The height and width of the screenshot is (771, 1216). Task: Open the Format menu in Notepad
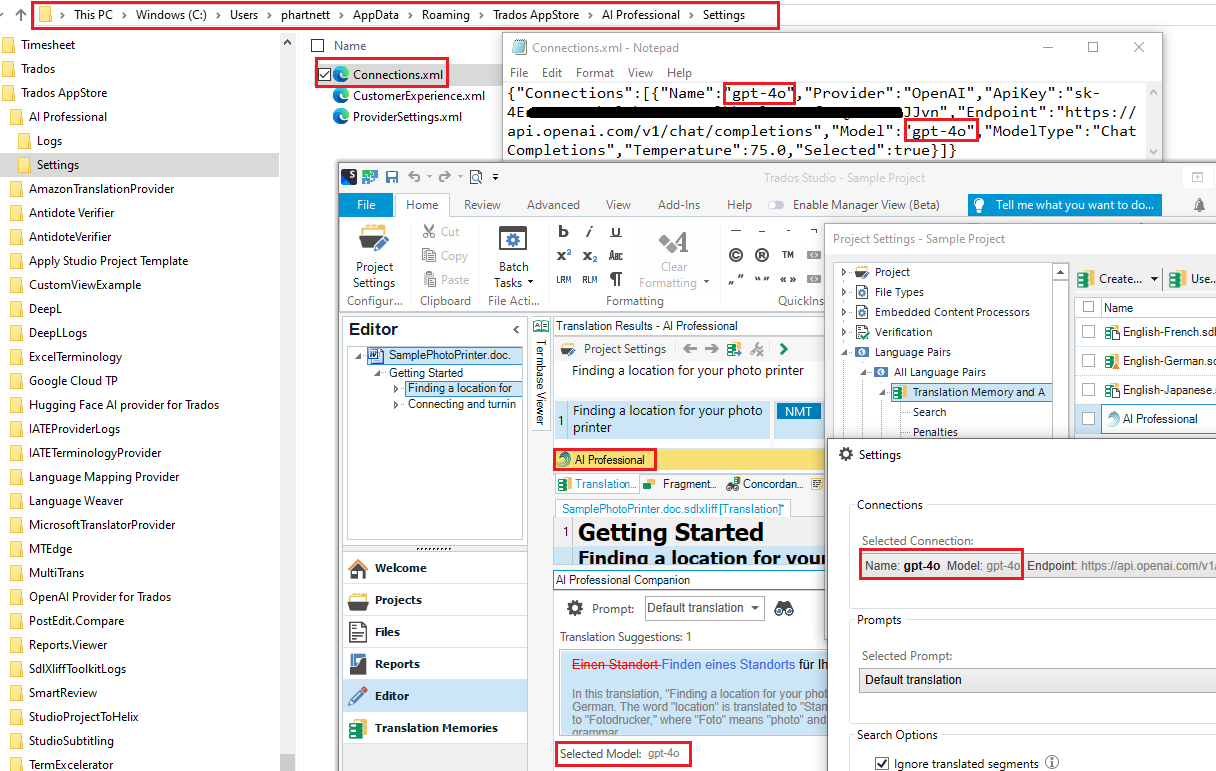pos(595,72)
